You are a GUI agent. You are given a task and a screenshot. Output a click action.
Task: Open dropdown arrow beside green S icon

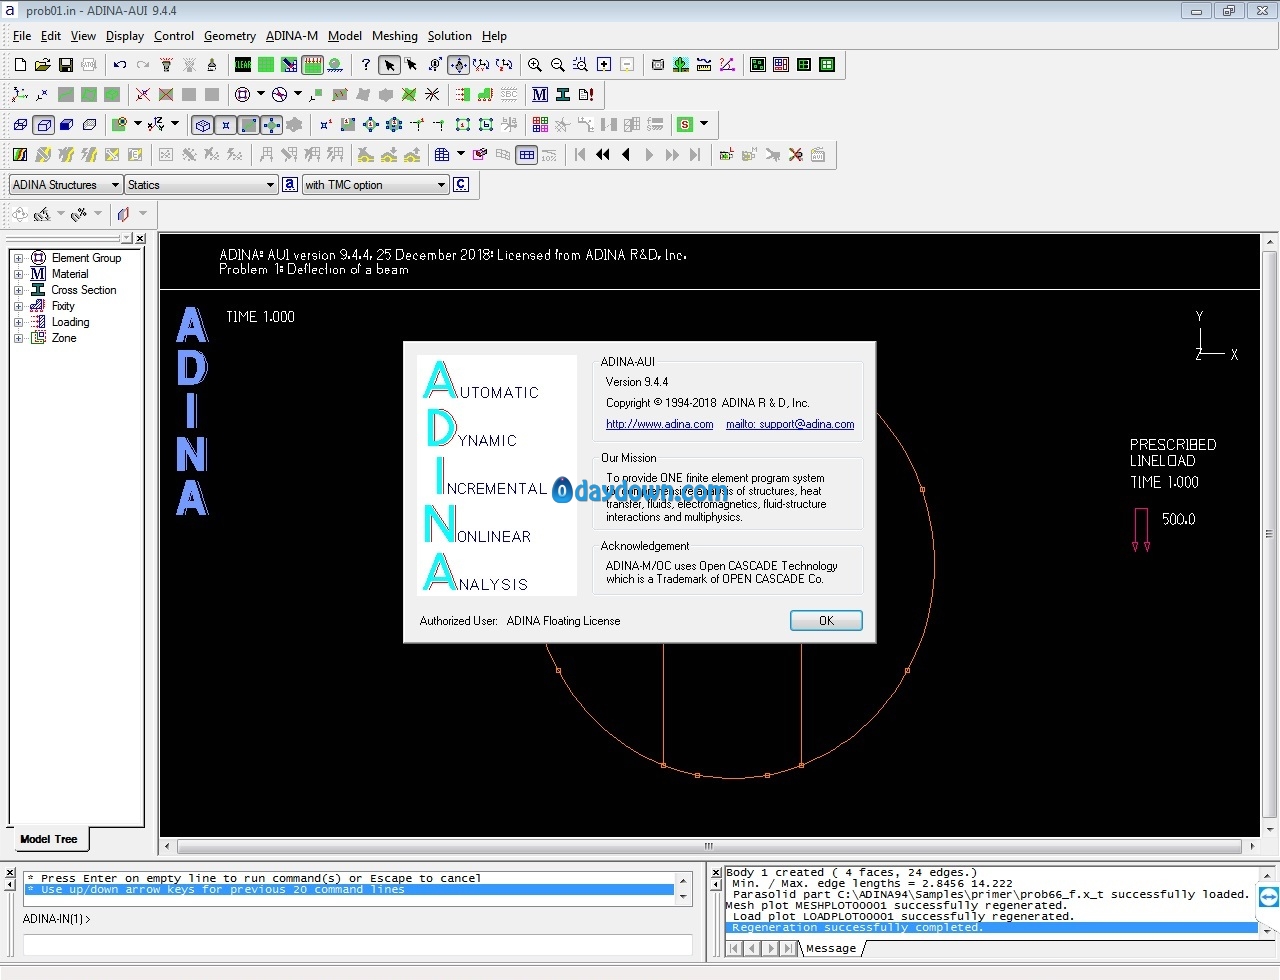pos(704,124)
